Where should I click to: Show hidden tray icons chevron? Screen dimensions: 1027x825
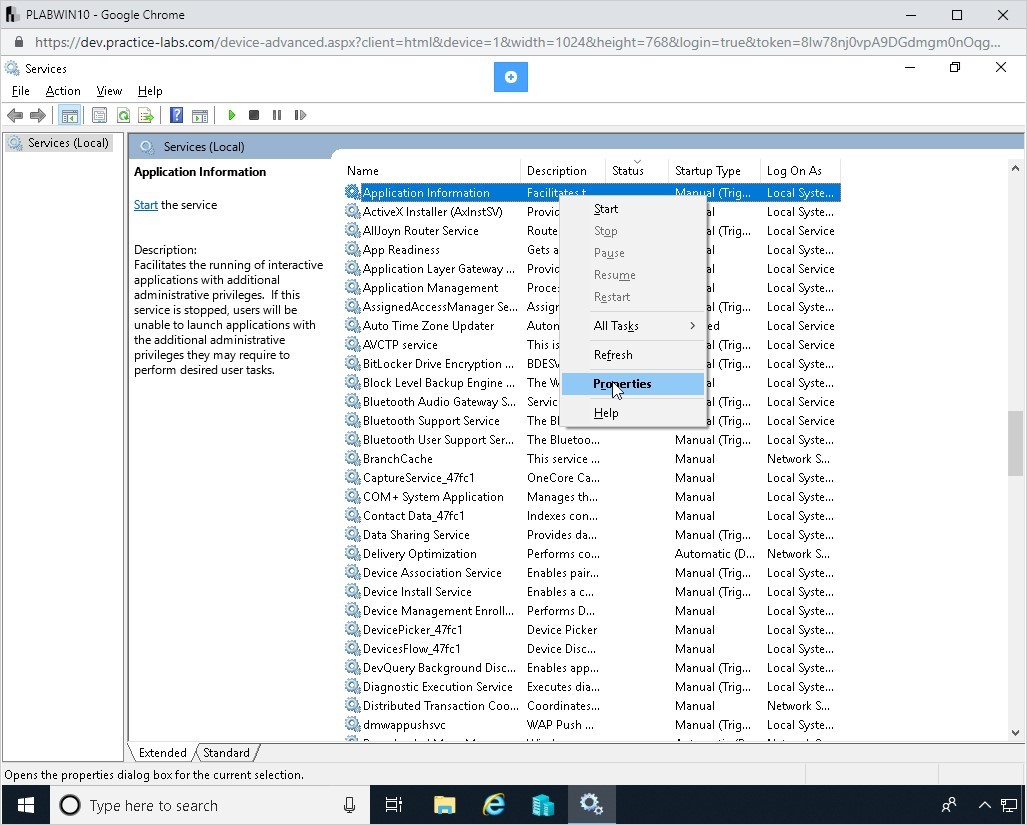click(984, 805)
